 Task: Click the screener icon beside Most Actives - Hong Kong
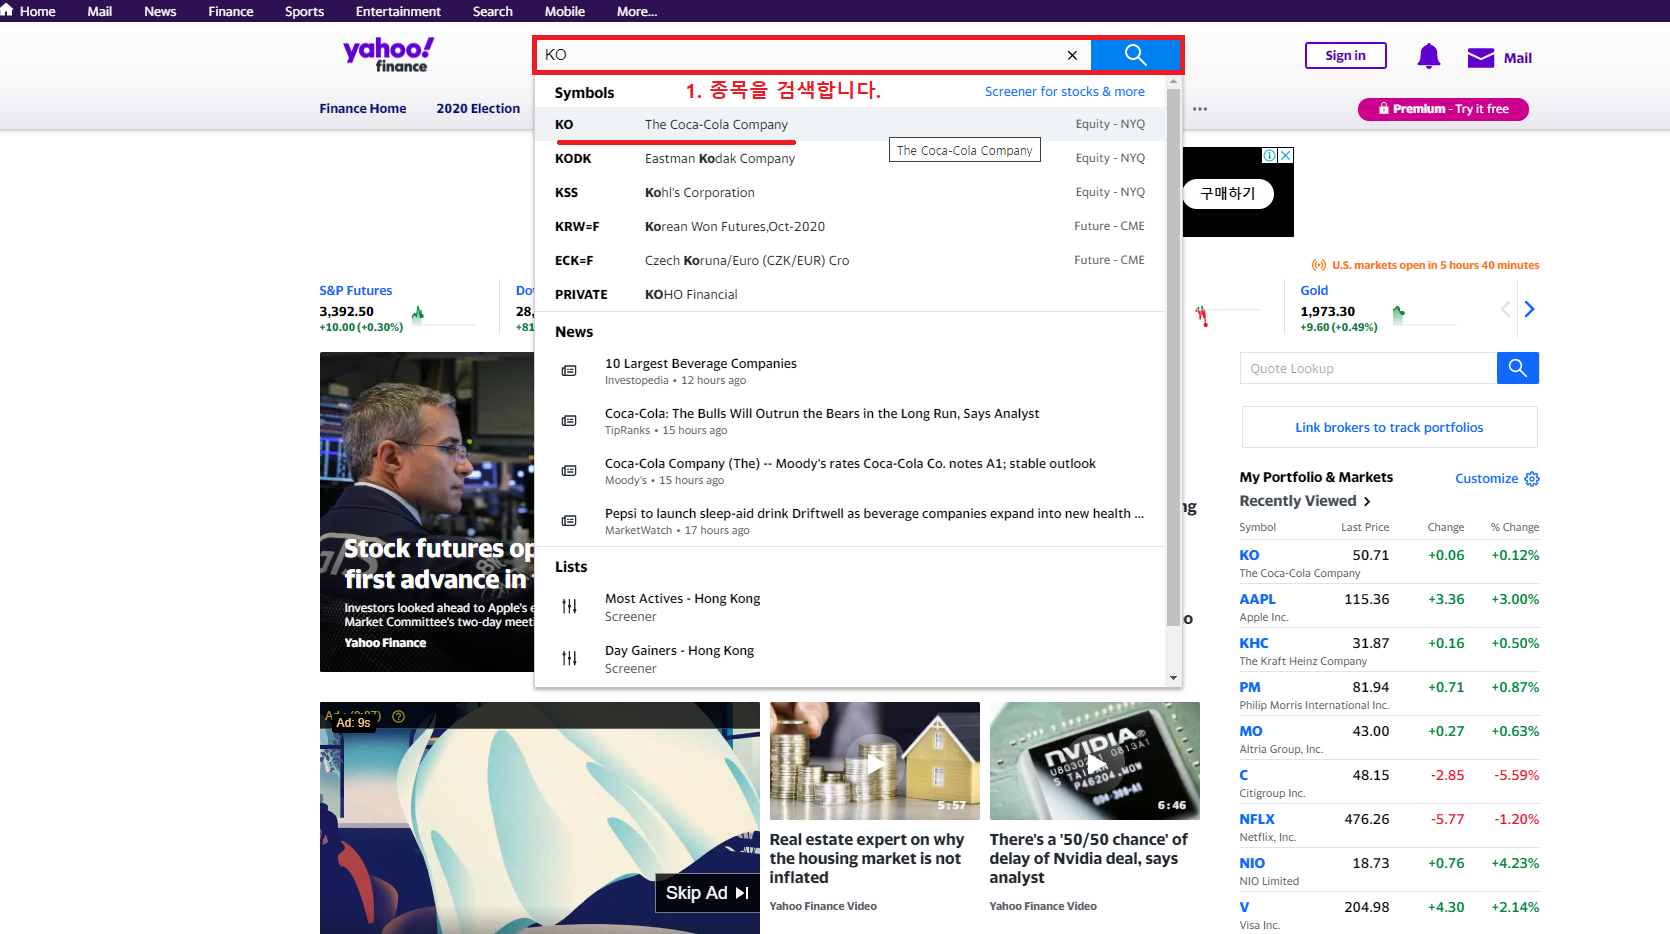pos(569,606)
